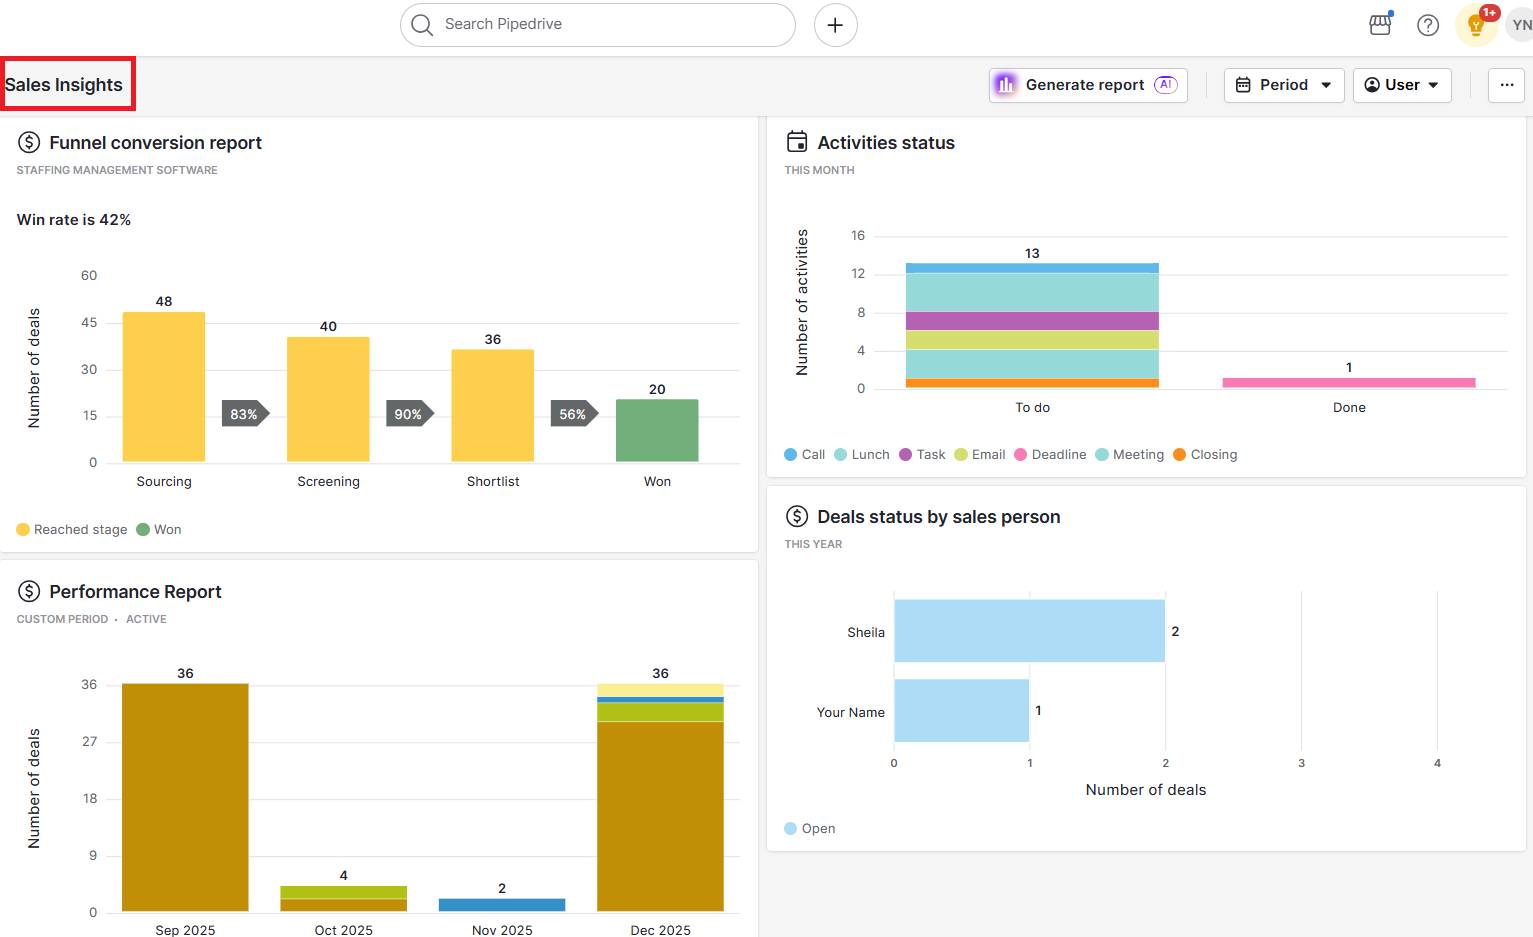Open the Period dropdown
The height and width of the screenshot is (937, 1533).
(1283, 85)
